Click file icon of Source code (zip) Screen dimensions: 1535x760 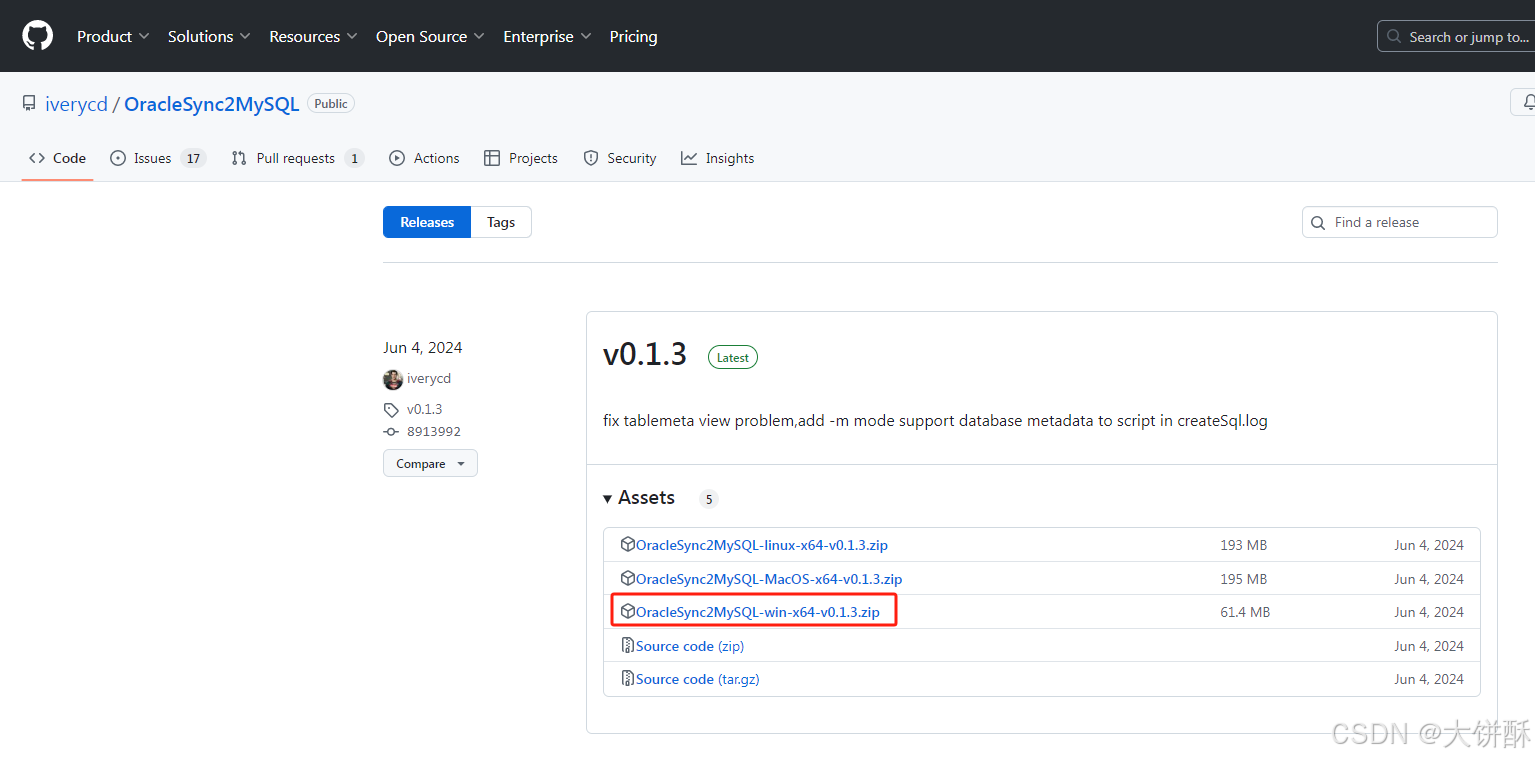(628, 645)
